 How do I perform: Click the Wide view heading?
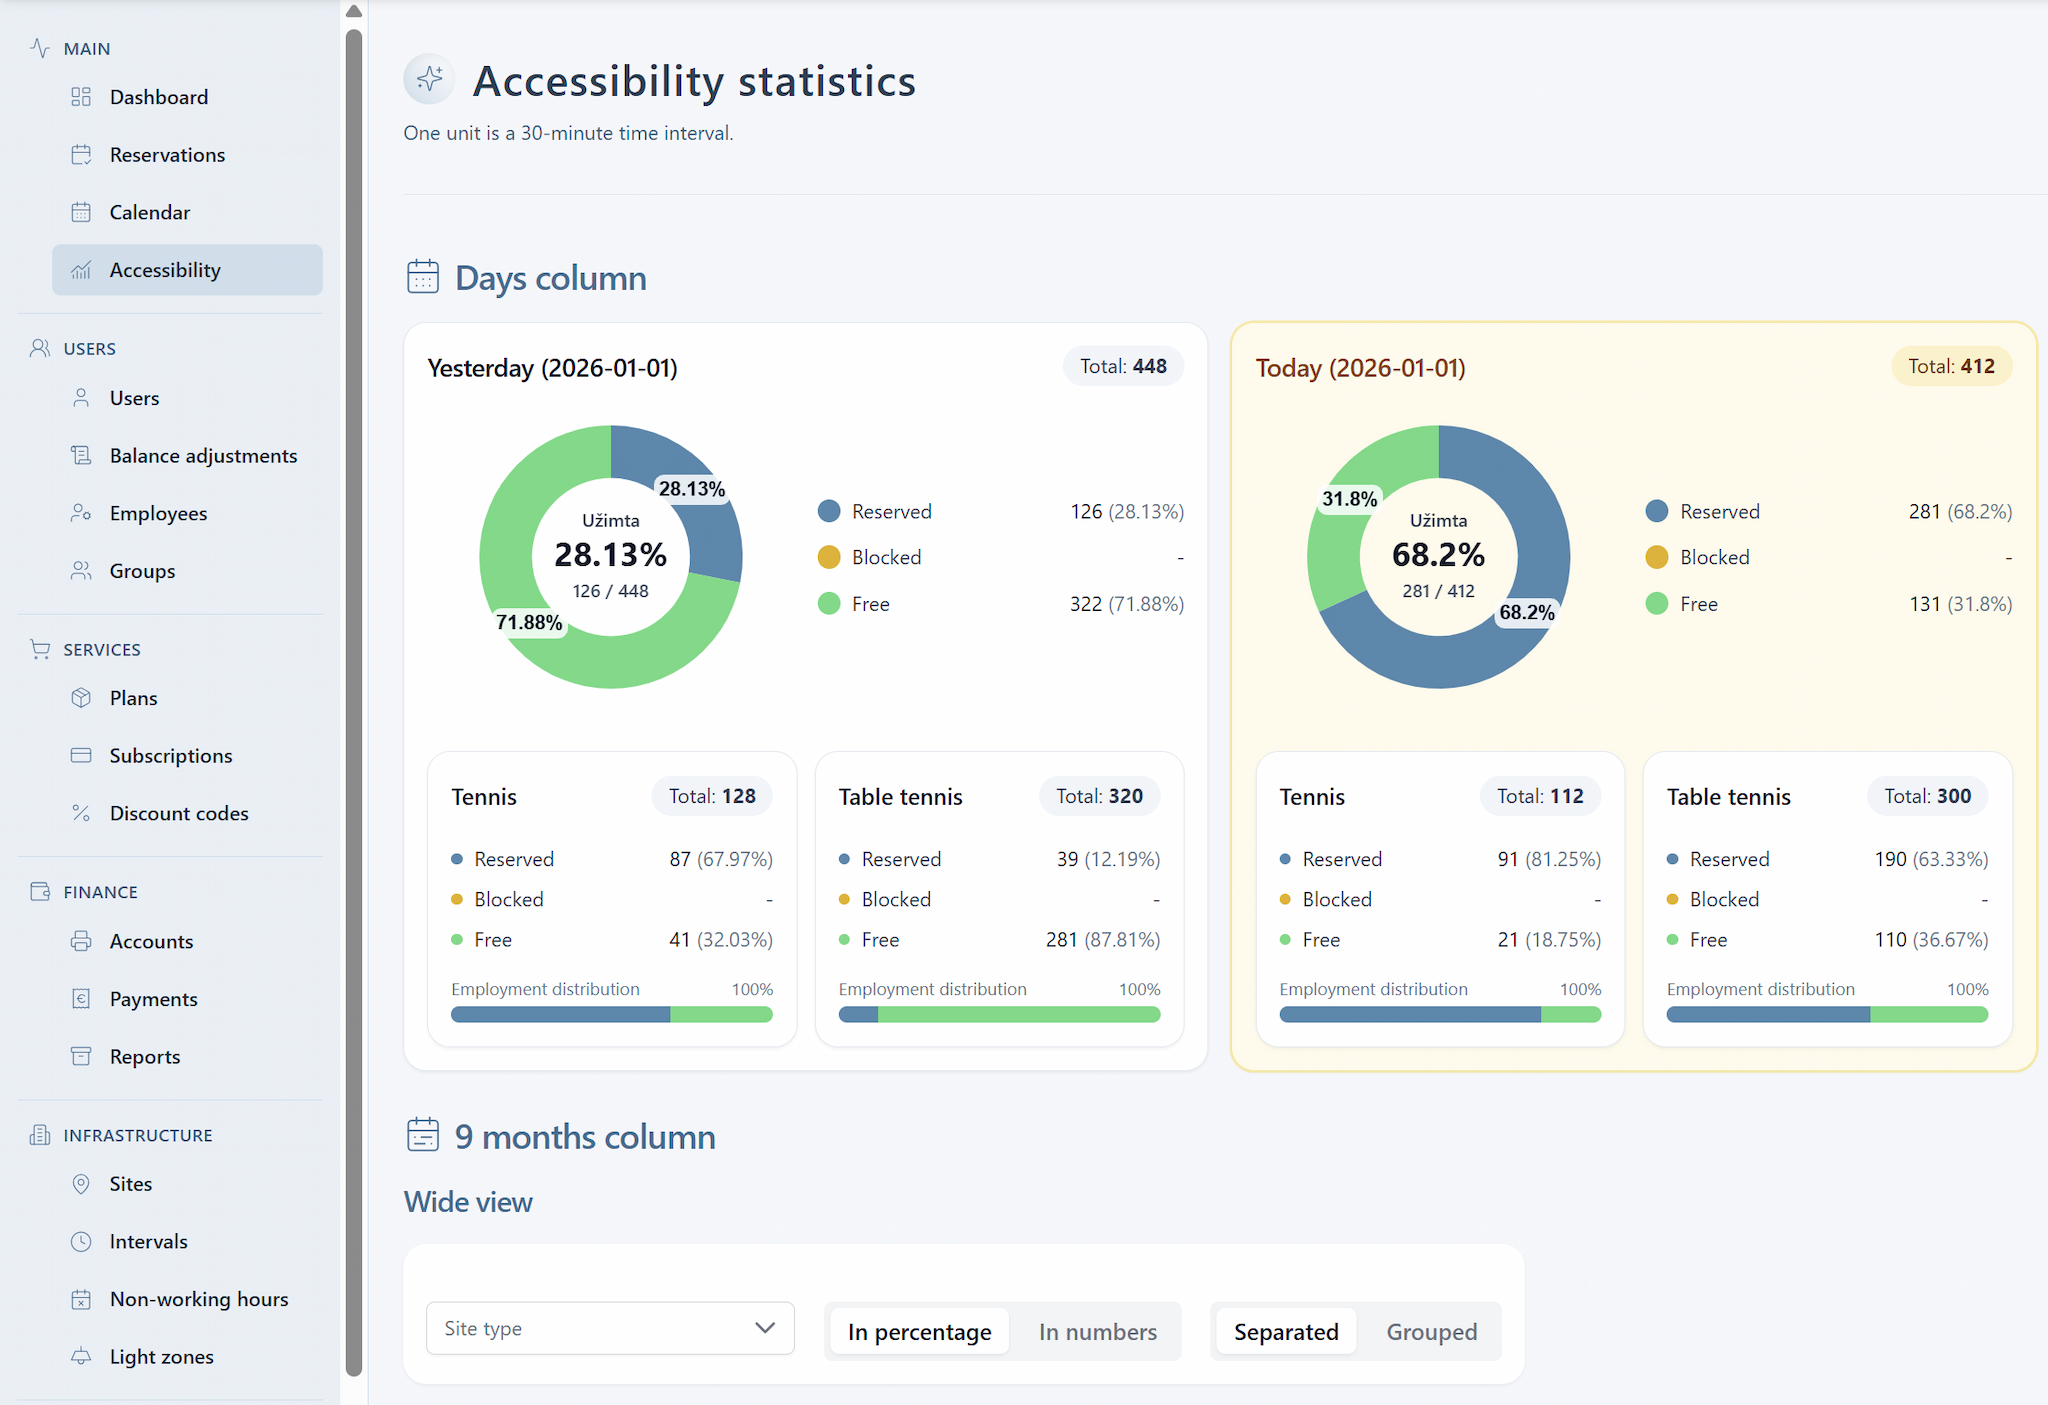click(x=468, y=1201)
